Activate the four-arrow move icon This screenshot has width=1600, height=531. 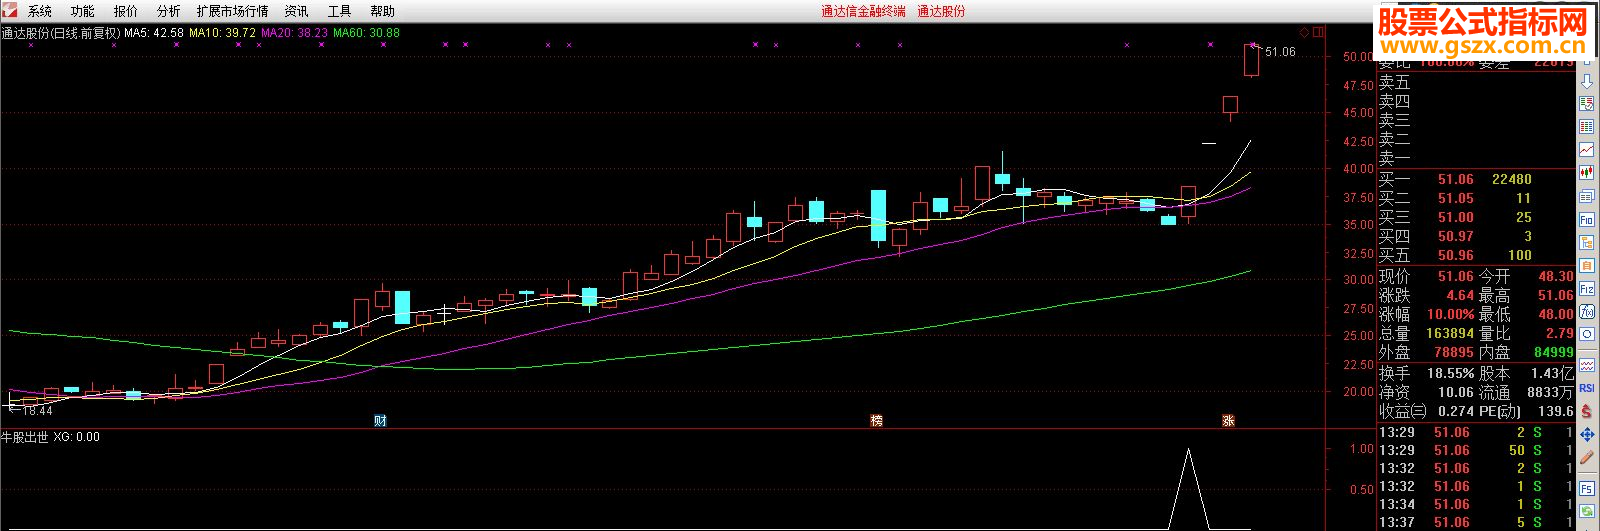1587,435
